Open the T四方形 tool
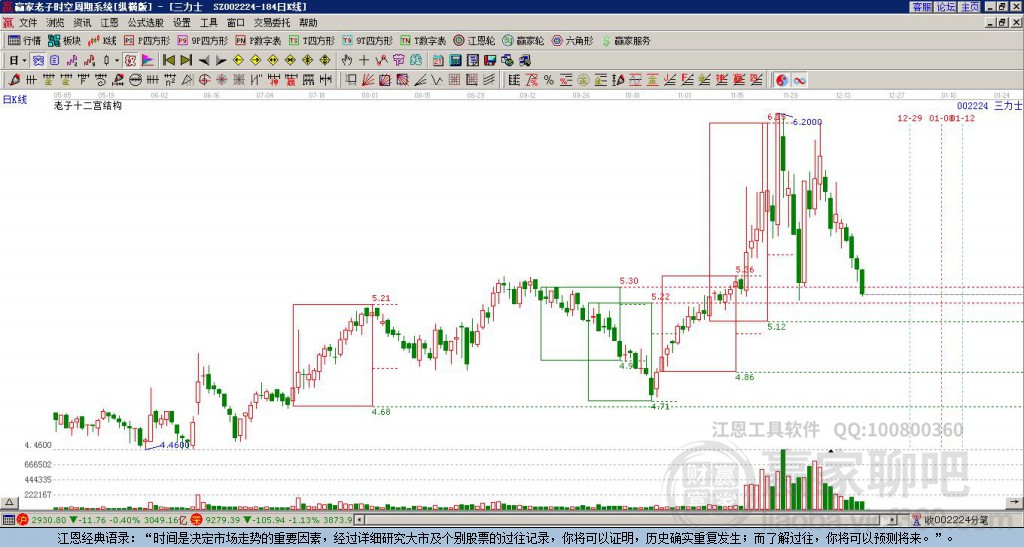 point(312,40)
